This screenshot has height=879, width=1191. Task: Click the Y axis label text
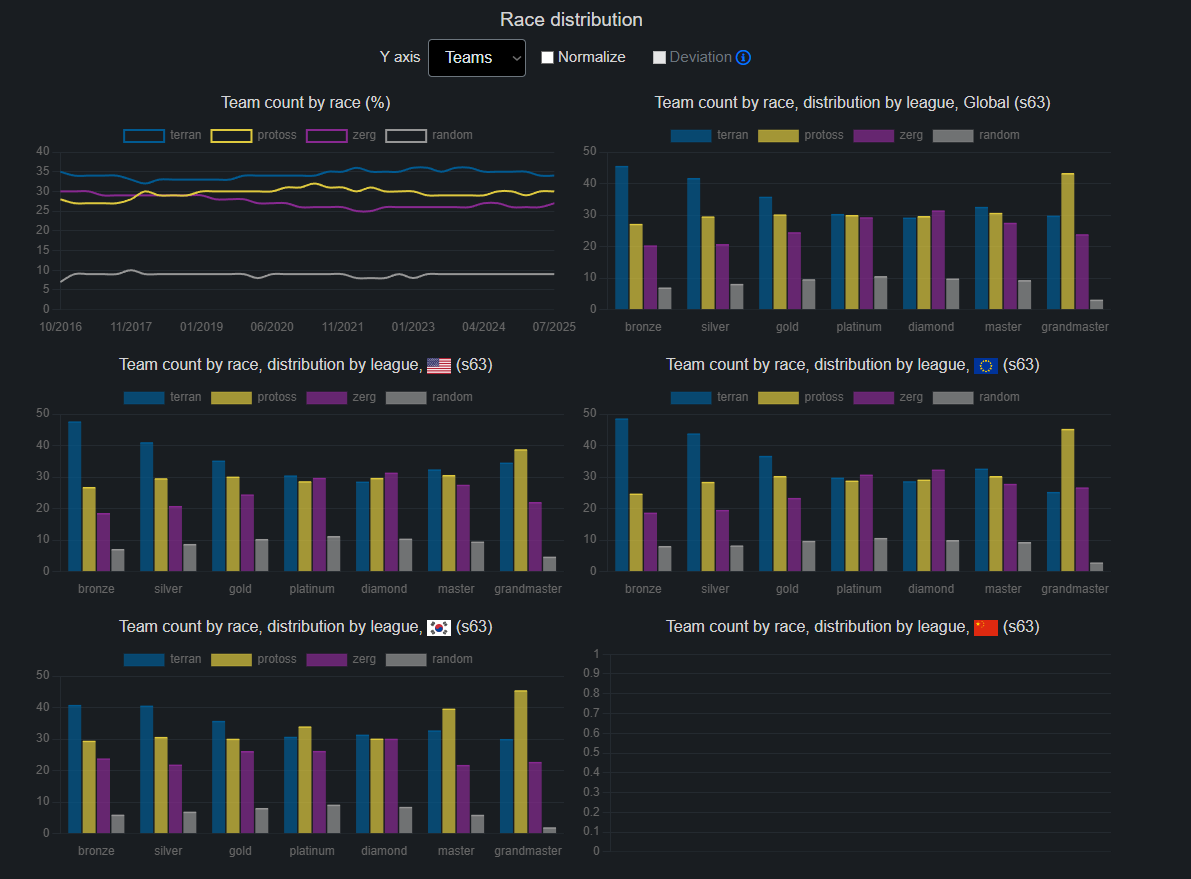(x=400, y=57)
